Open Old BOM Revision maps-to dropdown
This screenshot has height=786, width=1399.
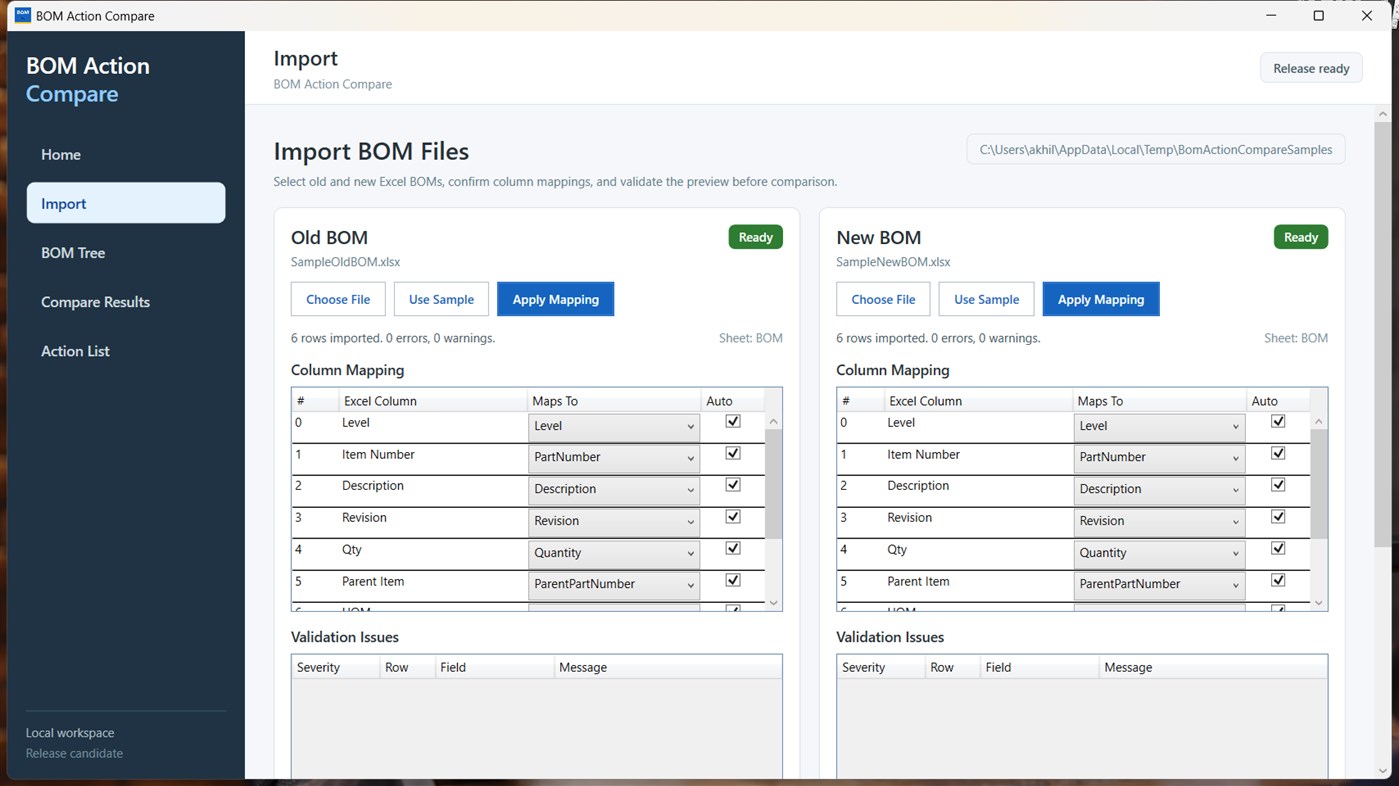(x=614, y=521)
